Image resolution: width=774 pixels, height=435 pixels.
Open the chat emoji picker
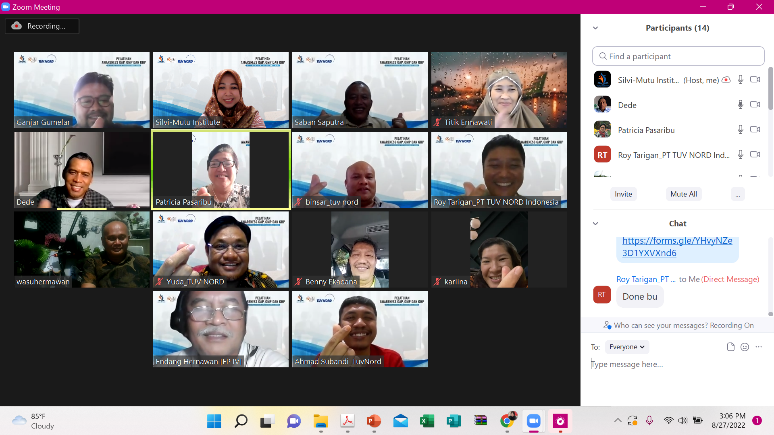(745, 346)
